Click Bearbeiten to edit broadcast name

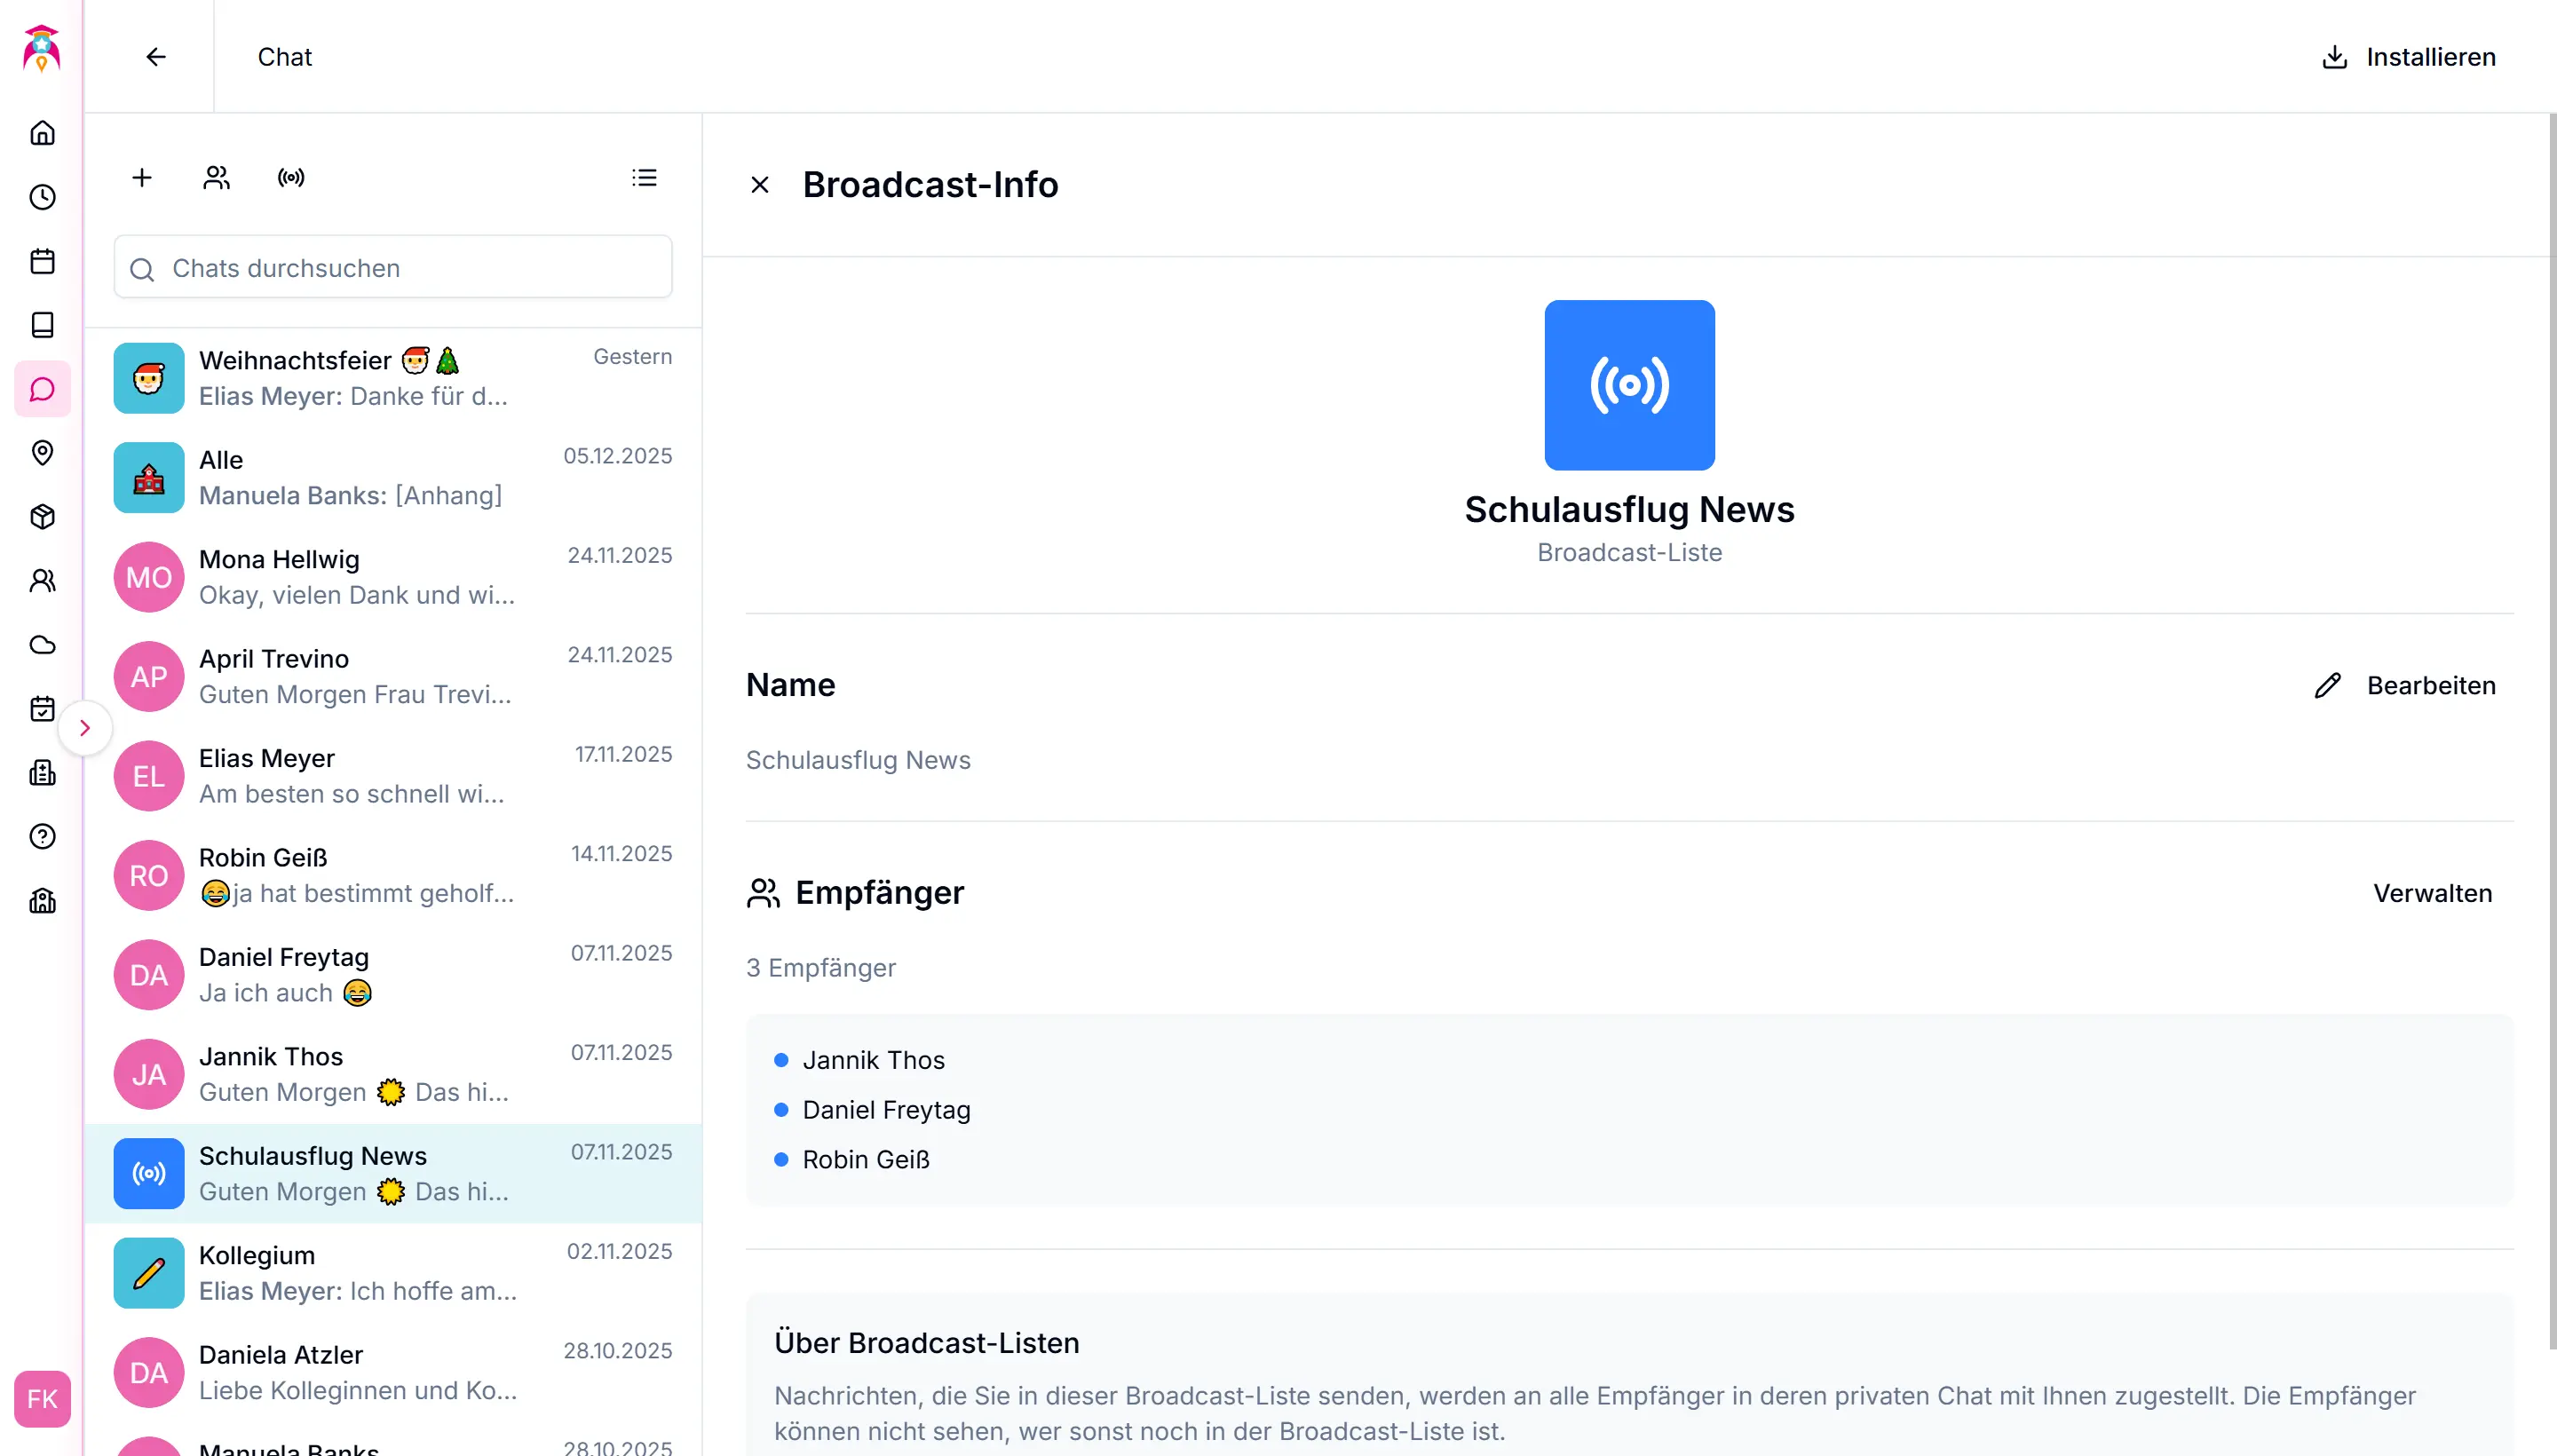2406,686
